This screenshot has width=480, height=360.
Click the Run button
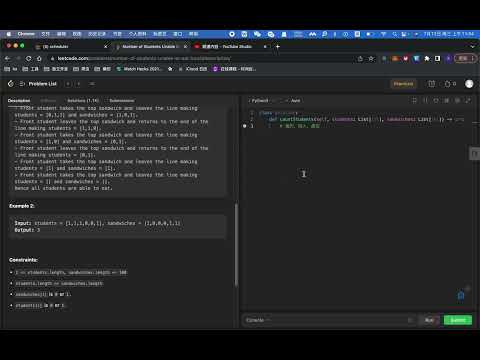pos(429,320)
